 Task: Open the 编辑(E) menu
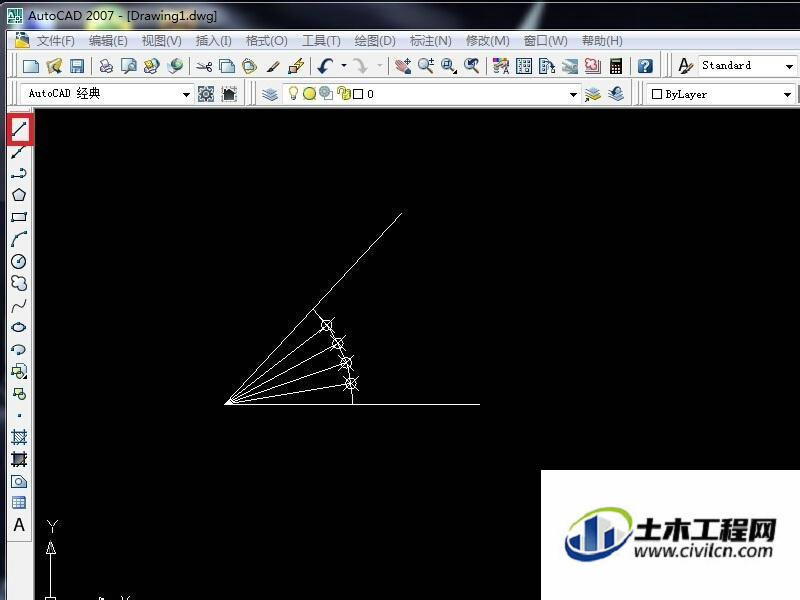108,41
